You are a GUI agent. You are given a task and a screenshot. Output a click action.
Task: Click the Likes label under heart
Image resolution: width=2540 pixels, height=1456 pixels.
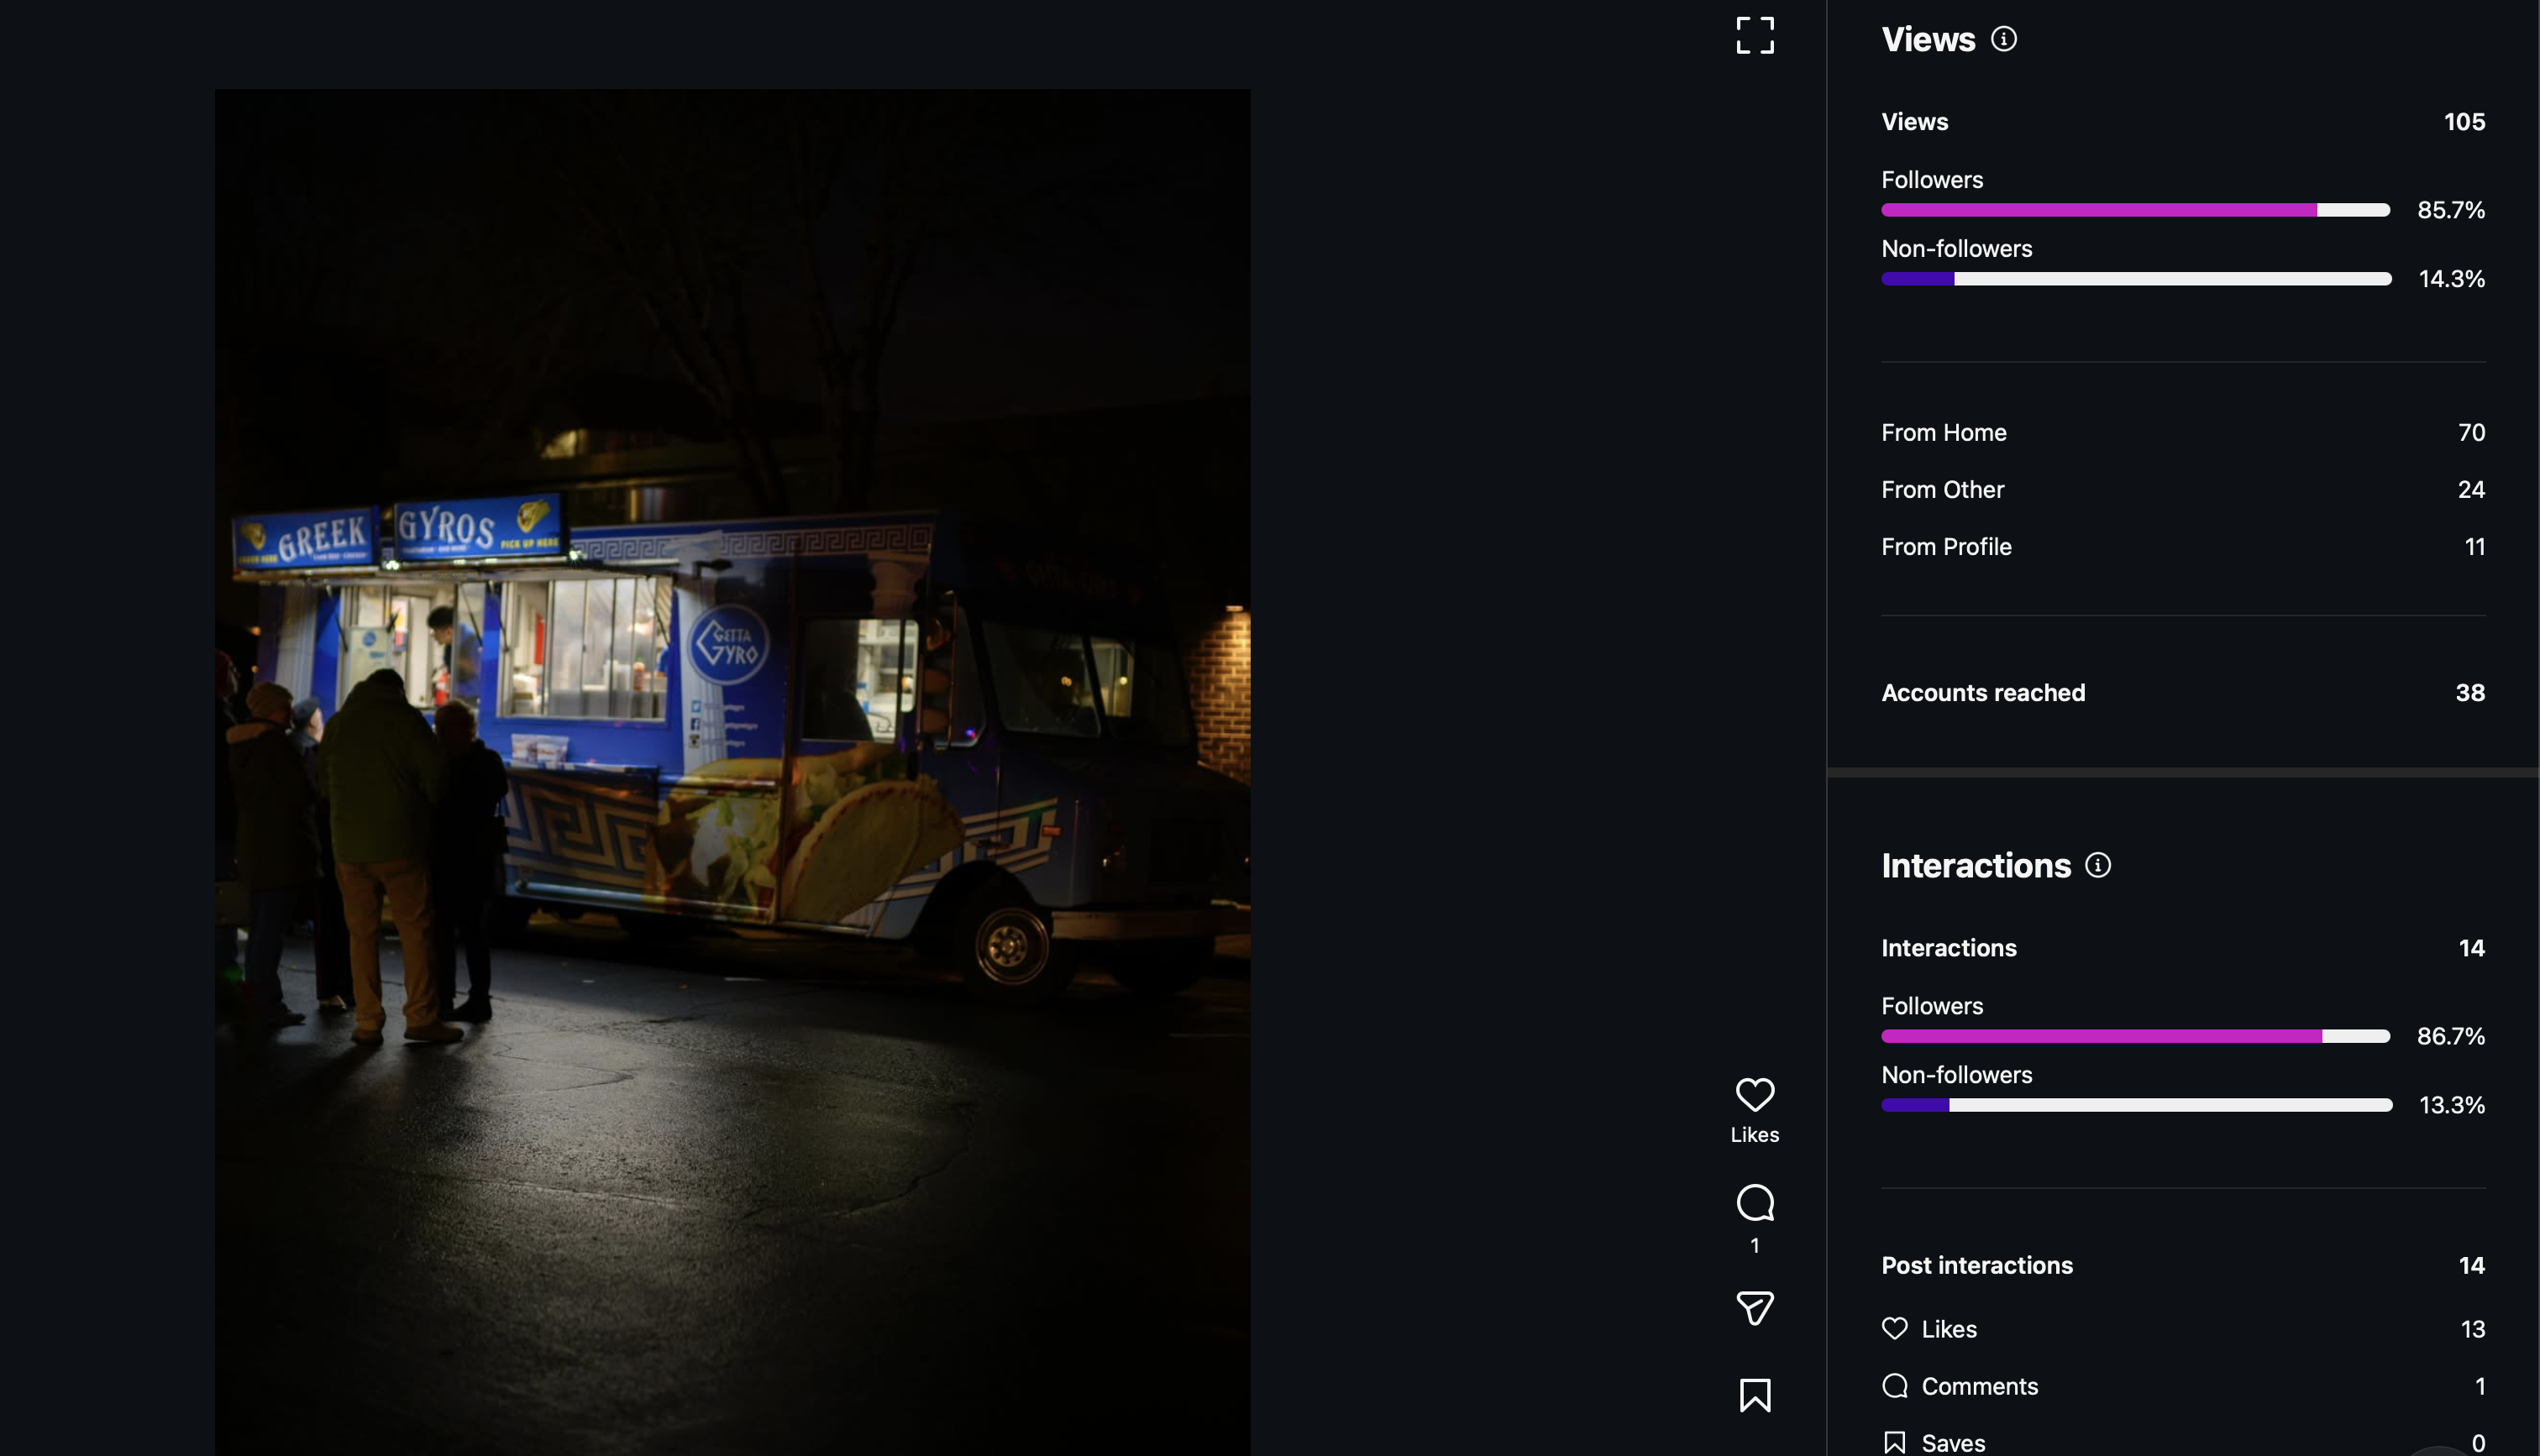(1755, 1135)
